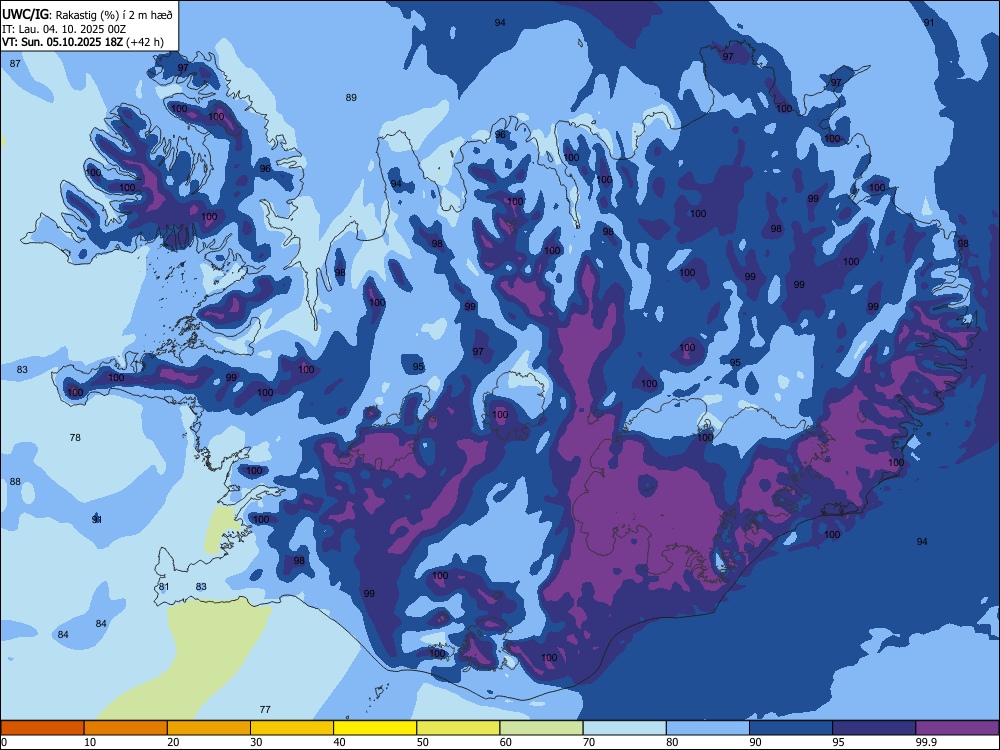1000x750 pixels.
Task: Select the medium blue 80–90 legend swatch
Action: tap(708, 728)
